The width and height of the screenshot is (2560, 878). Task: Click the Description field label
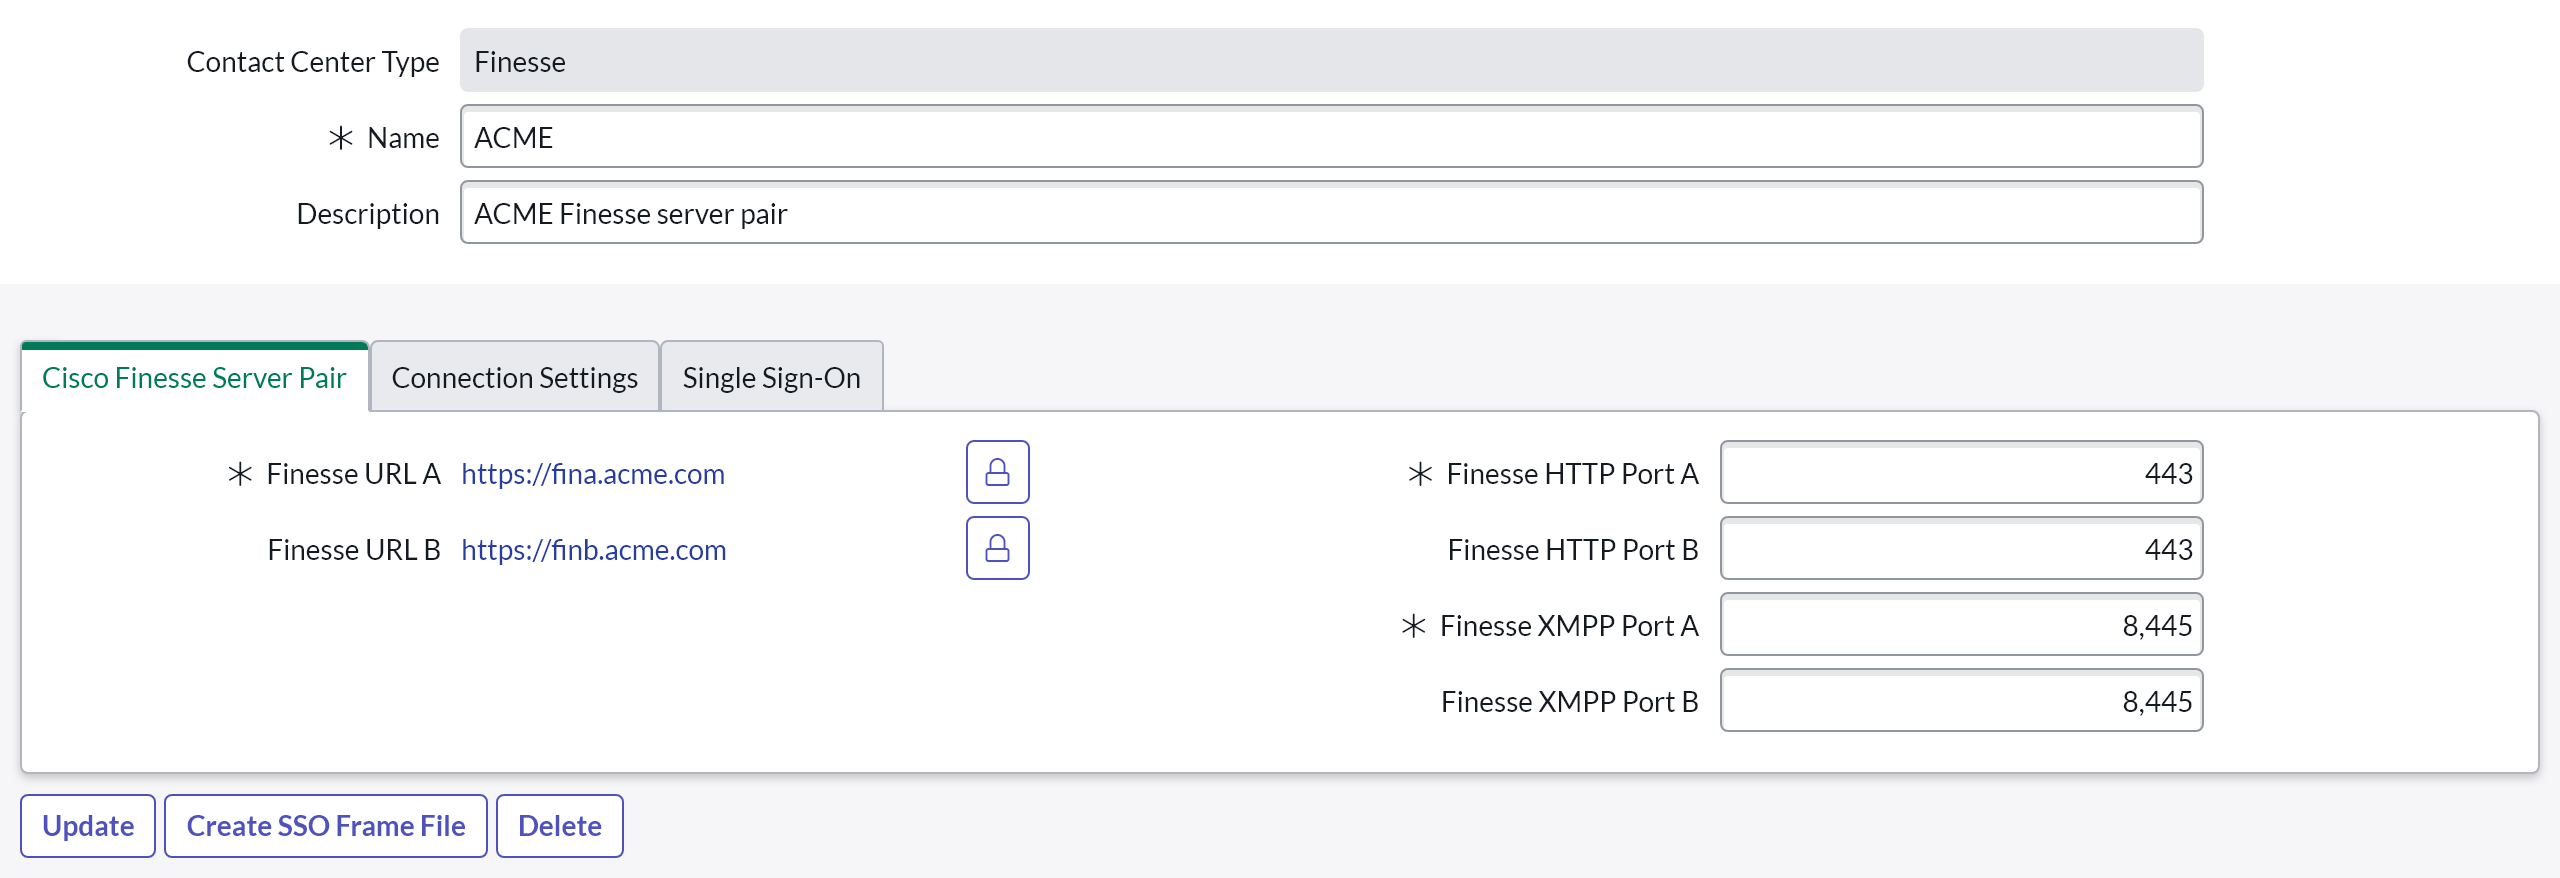367,214
